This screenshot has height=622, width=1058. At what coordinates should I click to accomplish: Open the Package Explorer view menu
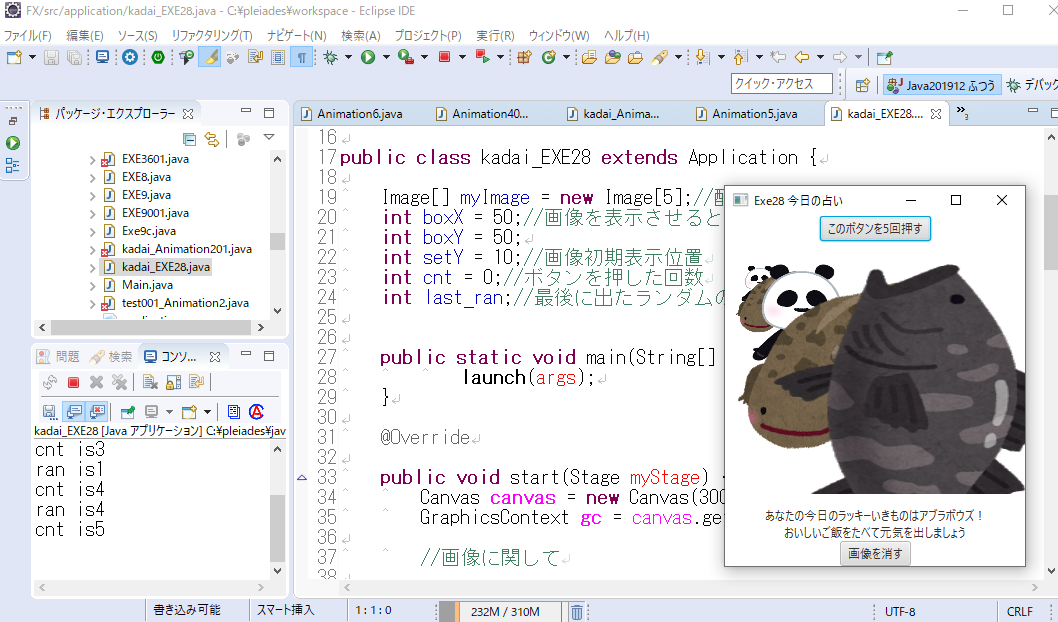pyautogui.click(x=268, y=139)
